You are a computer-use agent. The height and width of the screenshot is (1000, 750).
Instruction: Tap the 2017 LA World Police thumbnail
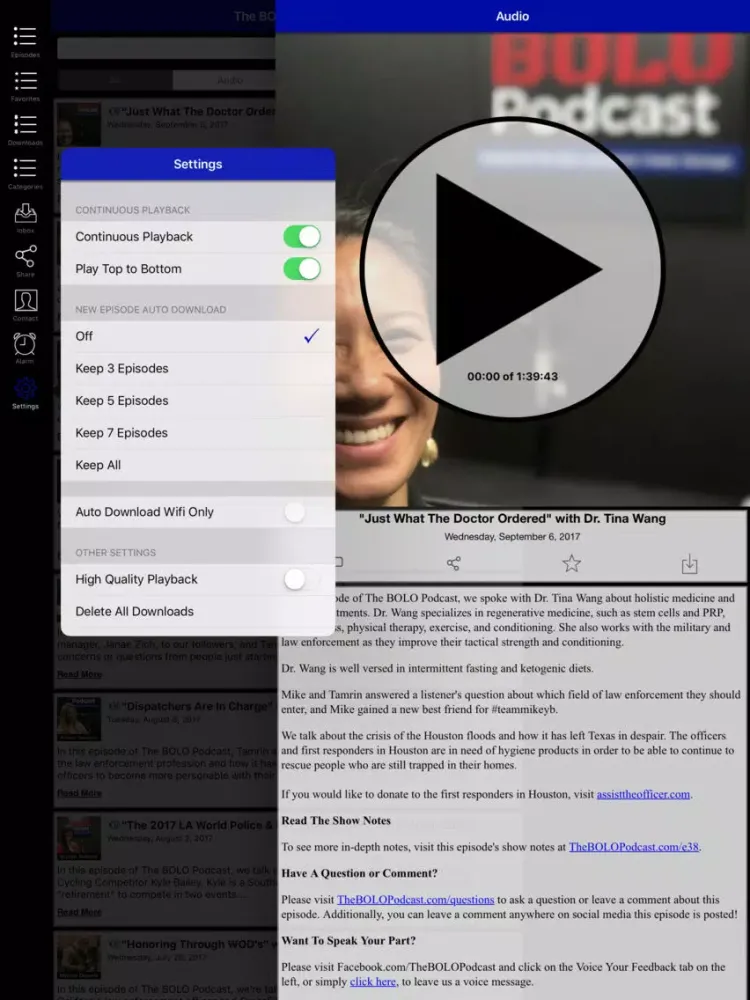coord(79,838)
